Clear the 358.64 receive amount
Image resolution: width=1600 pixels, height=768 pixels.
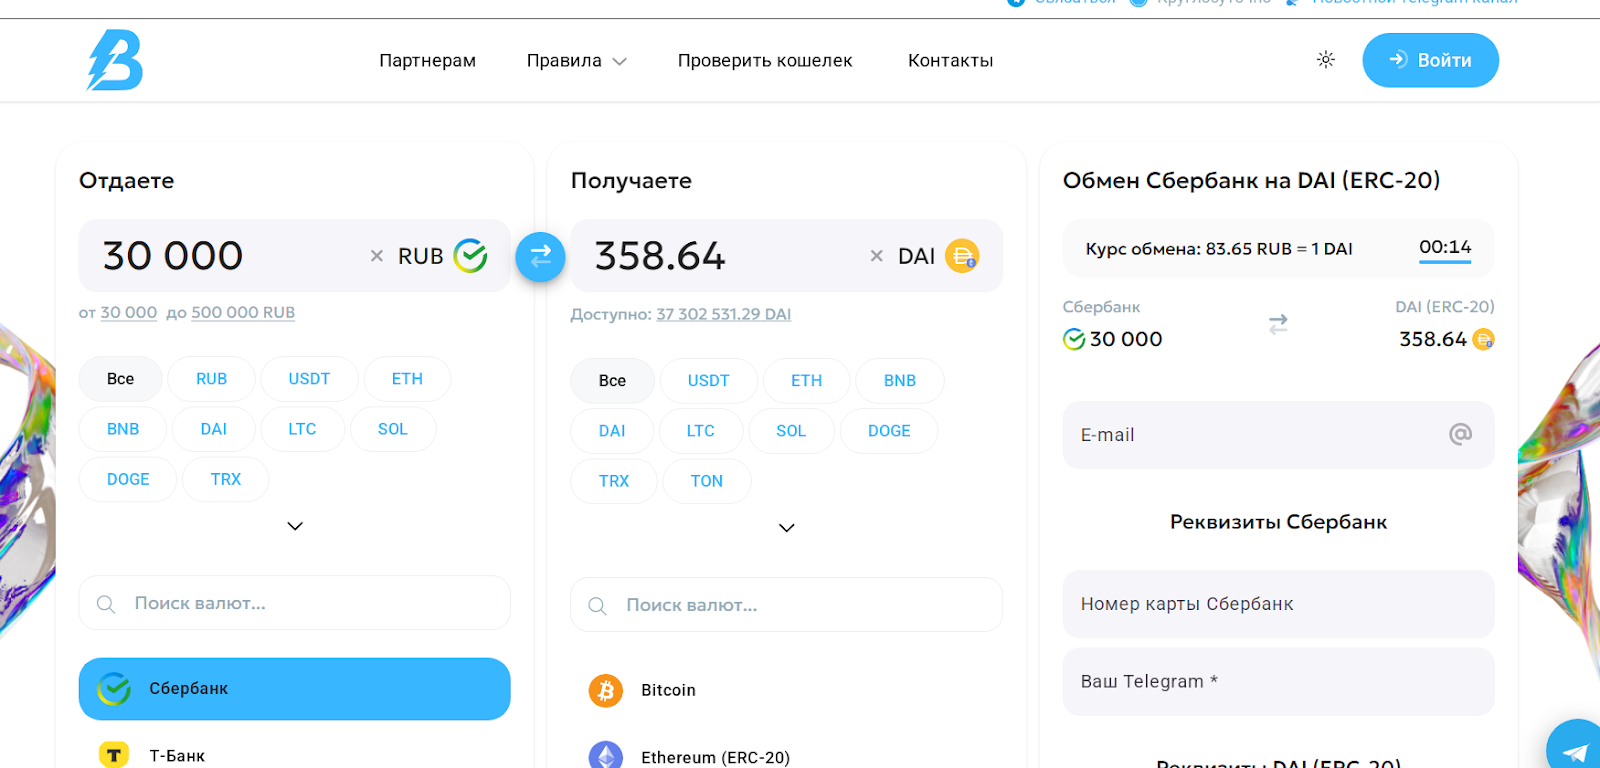[x=877, y=256]
